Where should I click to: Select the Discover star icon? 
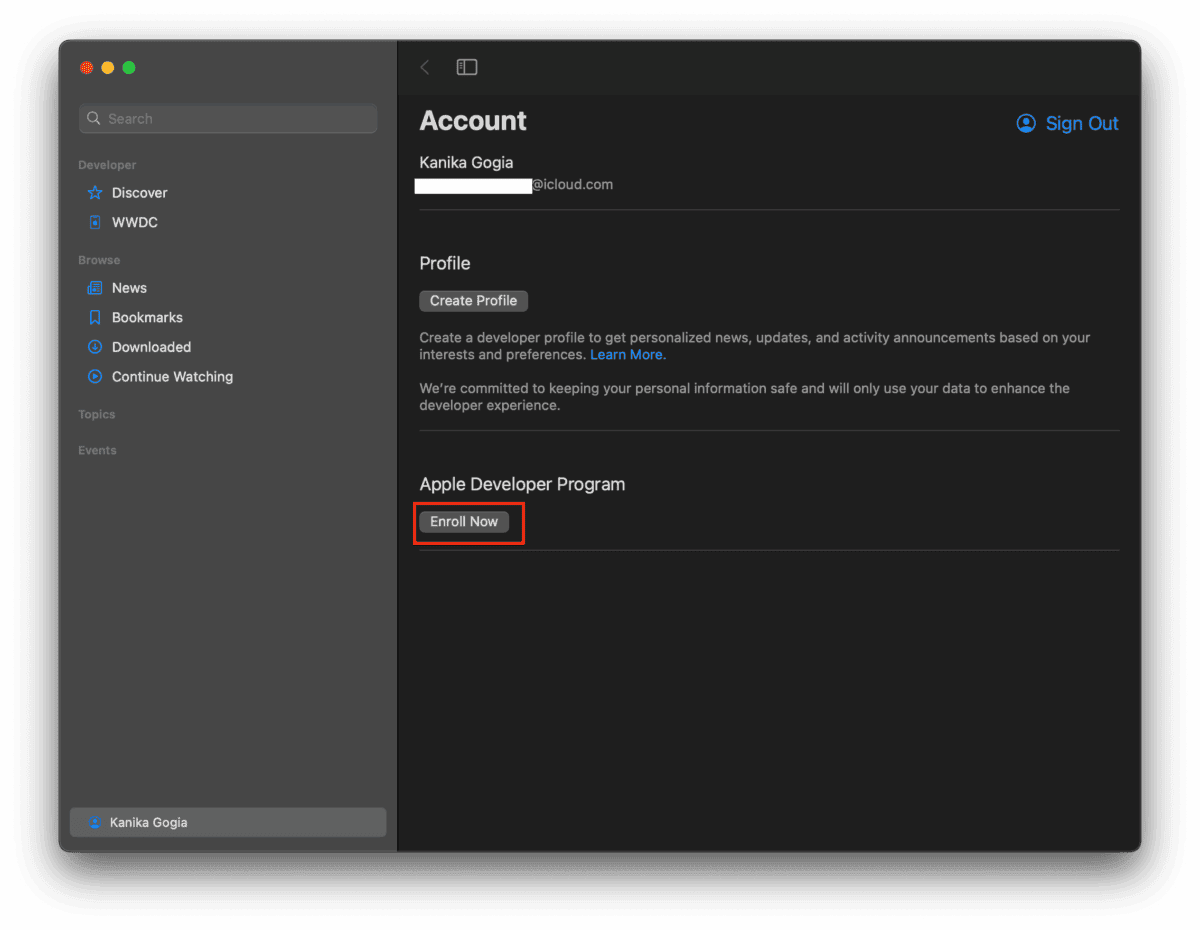coord(95,192)
